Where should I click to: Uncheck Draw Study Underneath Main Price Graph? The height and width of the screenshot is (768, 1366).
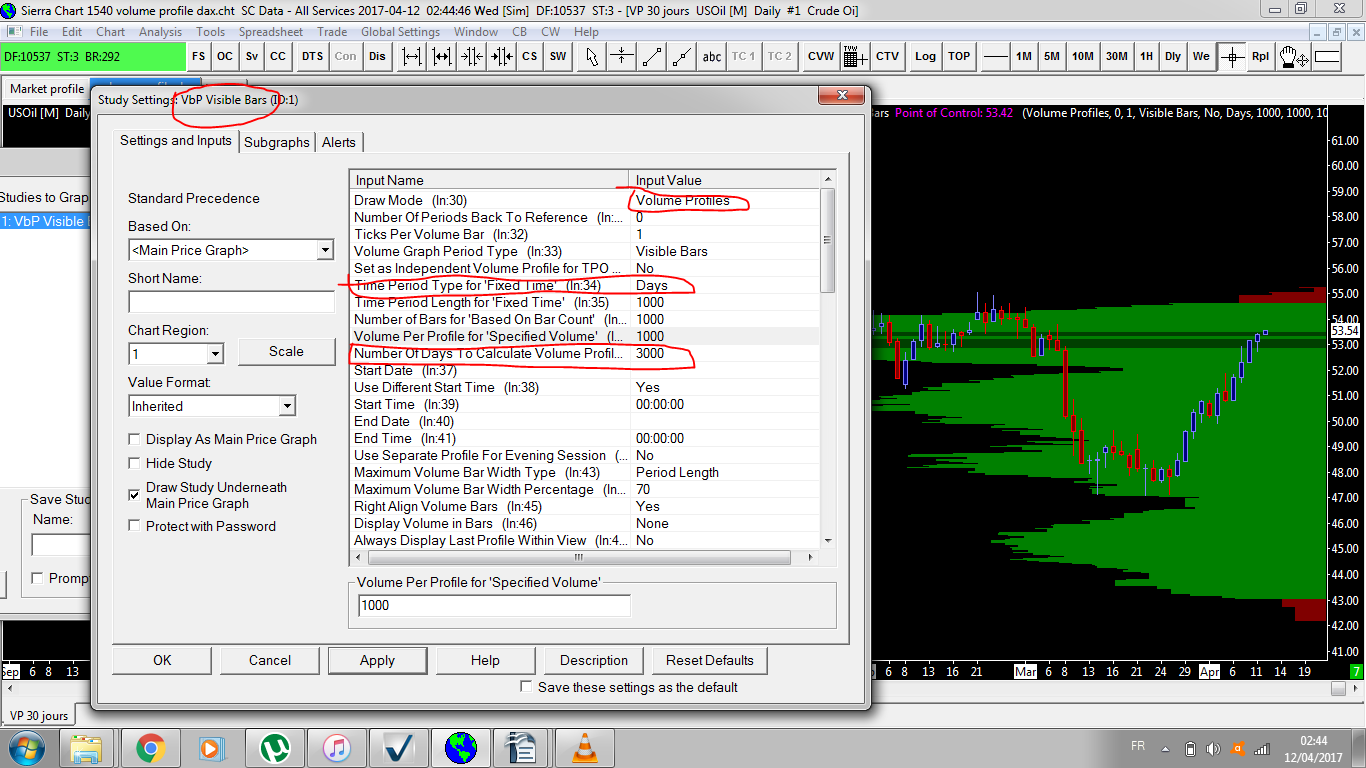135,495
